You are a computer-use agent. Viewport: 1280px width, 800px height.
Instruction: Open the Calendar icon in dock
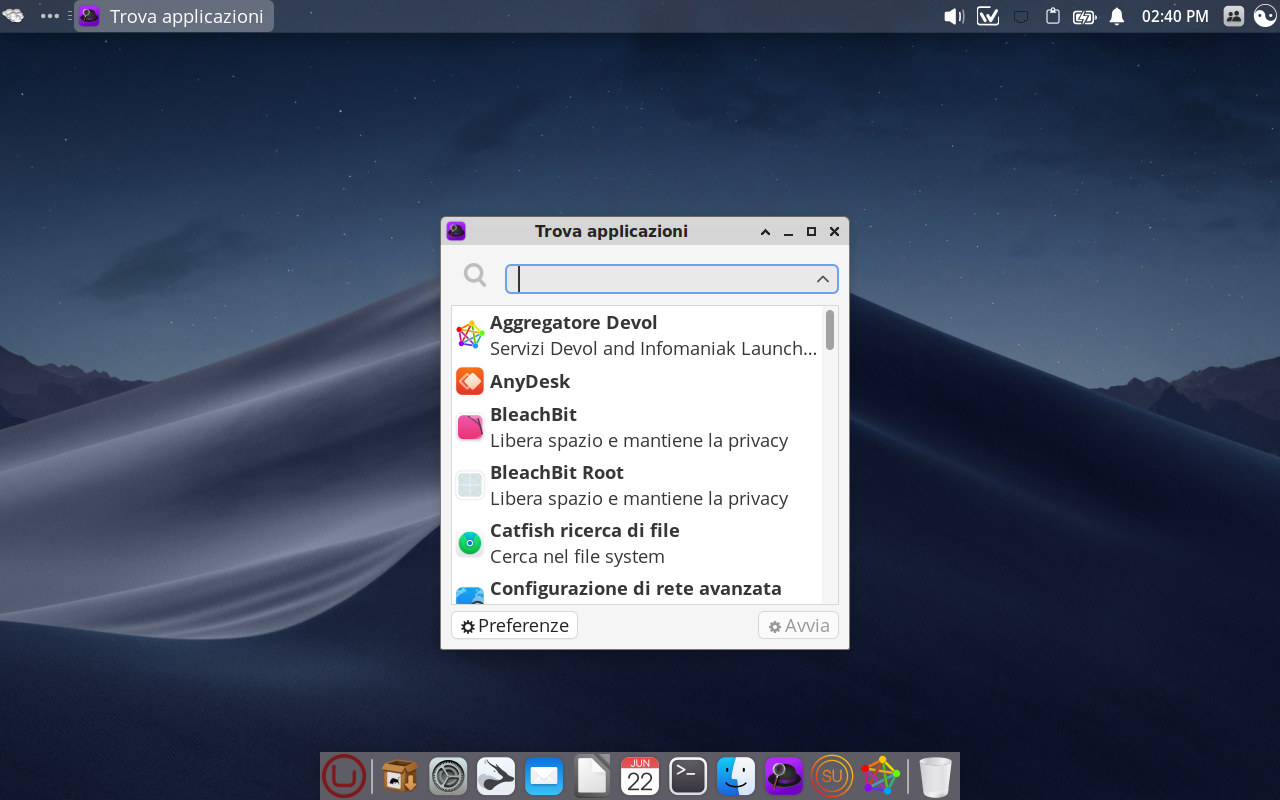tap(640, 776)
